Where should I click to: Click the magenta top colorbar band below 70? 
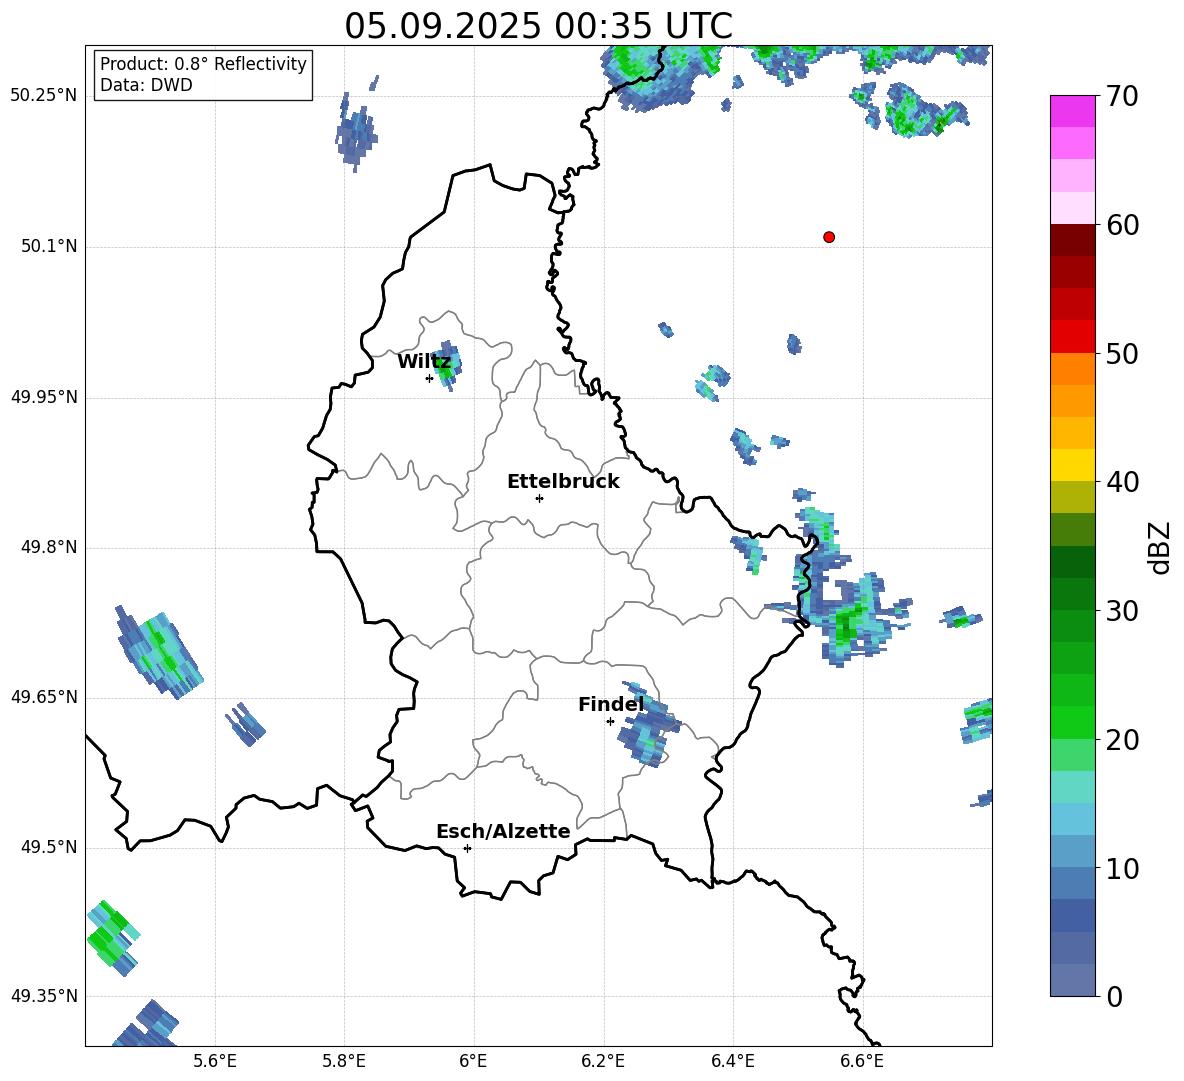point(1072,112)
